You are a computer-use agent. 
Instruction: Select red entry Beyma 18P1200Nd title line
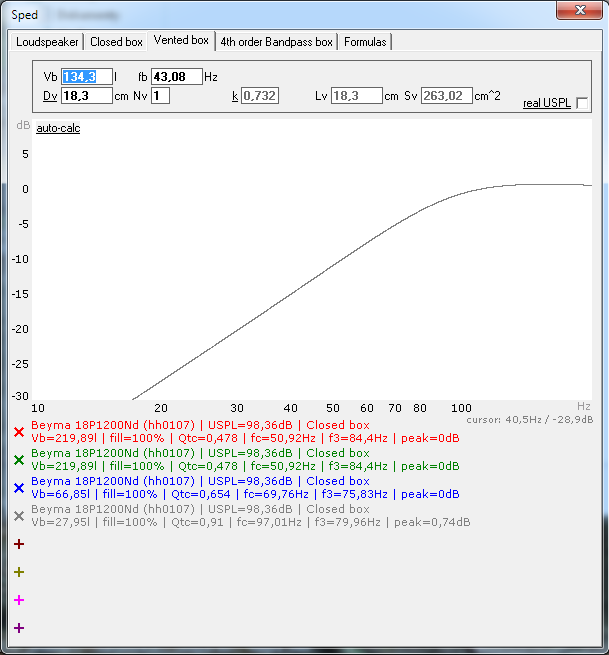200,425
